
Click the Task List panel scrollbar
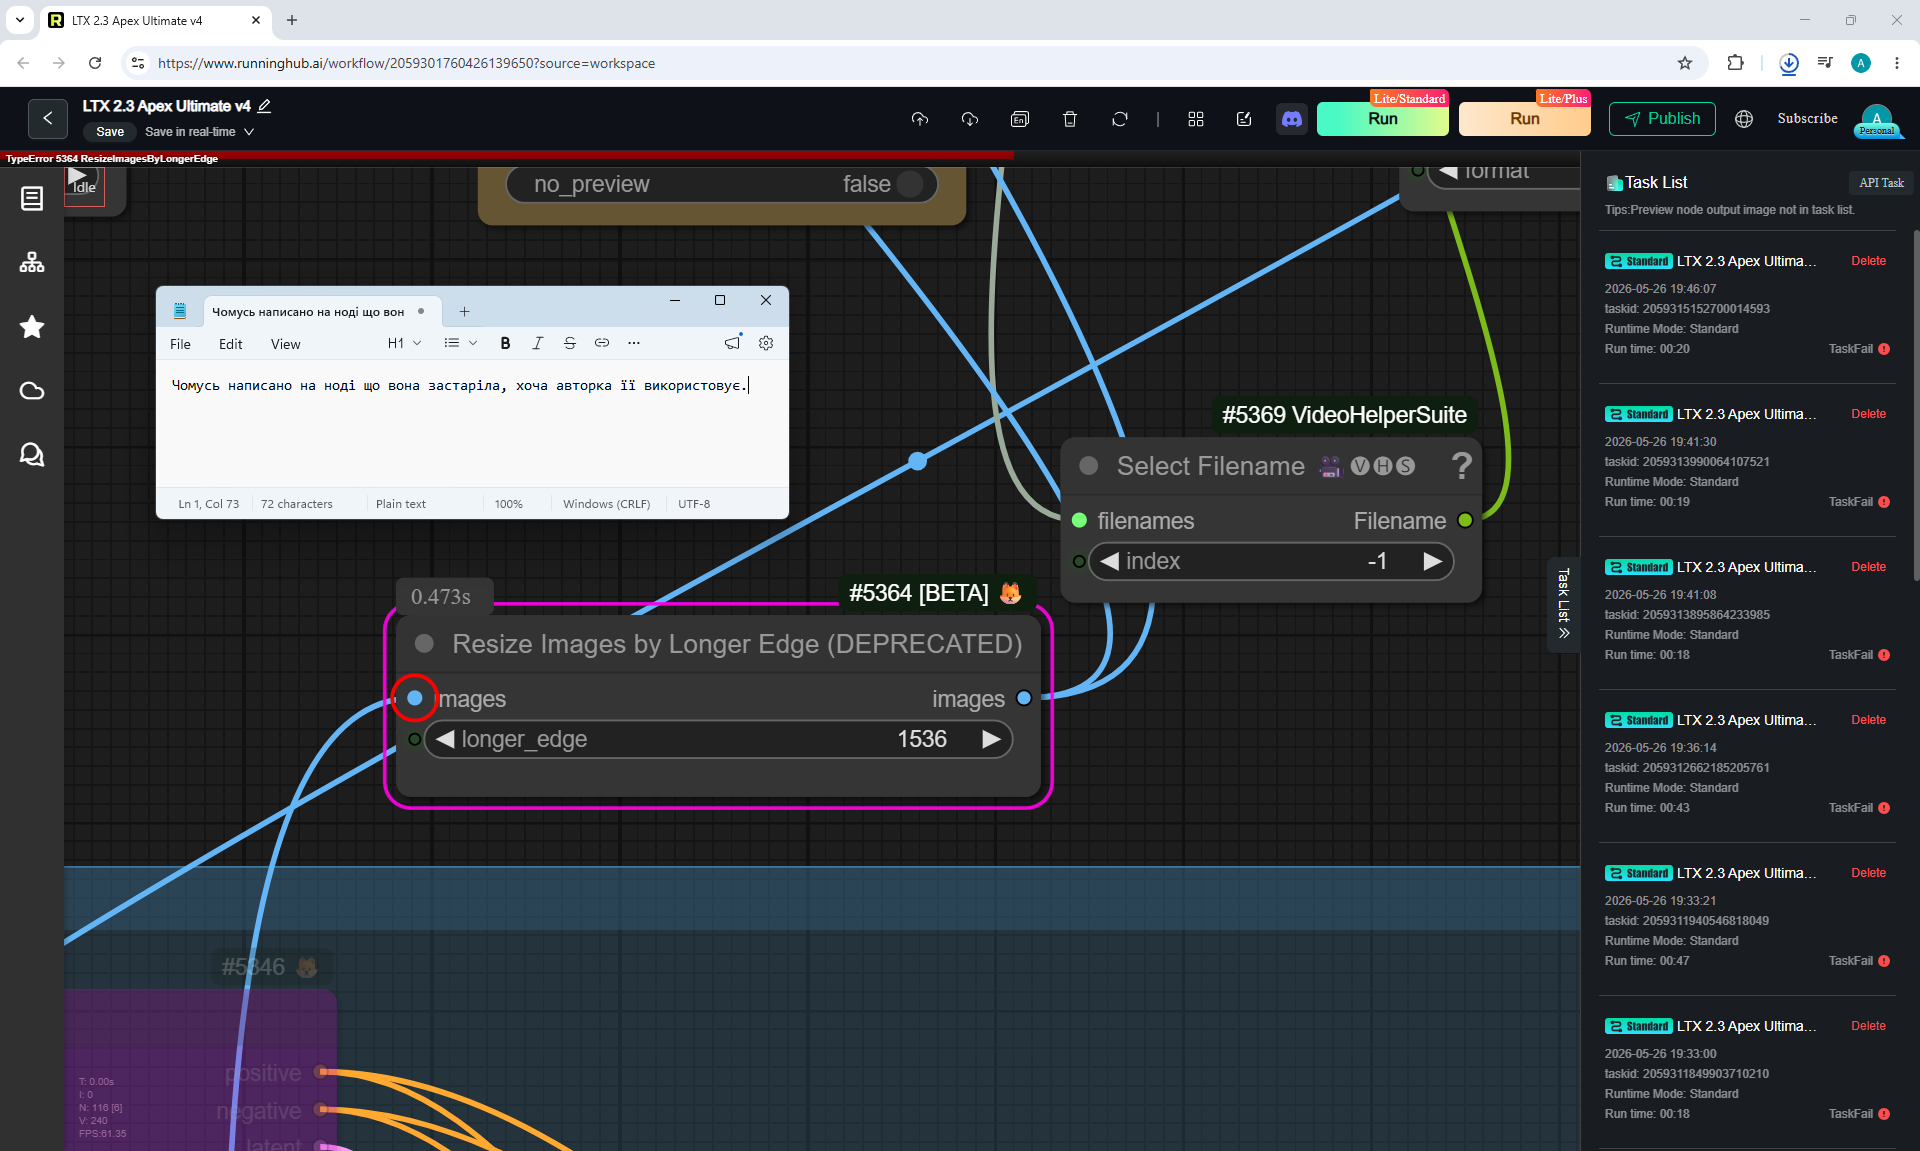1916,405
